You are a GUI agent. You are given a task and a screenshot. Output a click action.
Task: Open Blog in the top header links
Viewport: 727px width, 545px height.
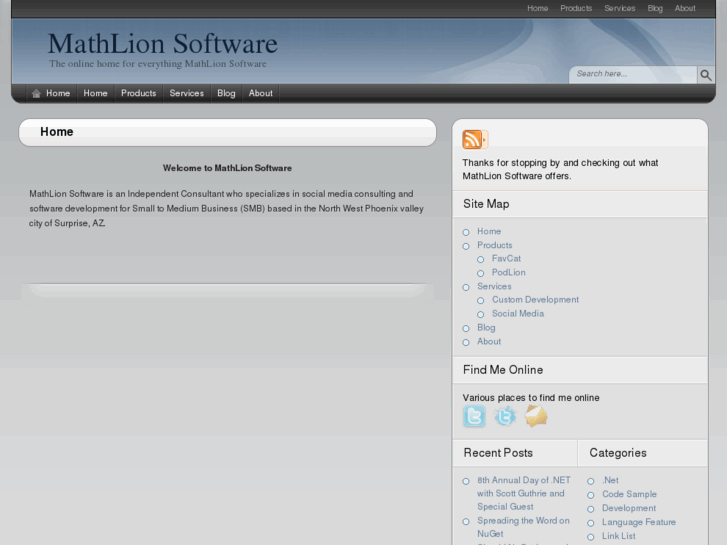(655, 8)
